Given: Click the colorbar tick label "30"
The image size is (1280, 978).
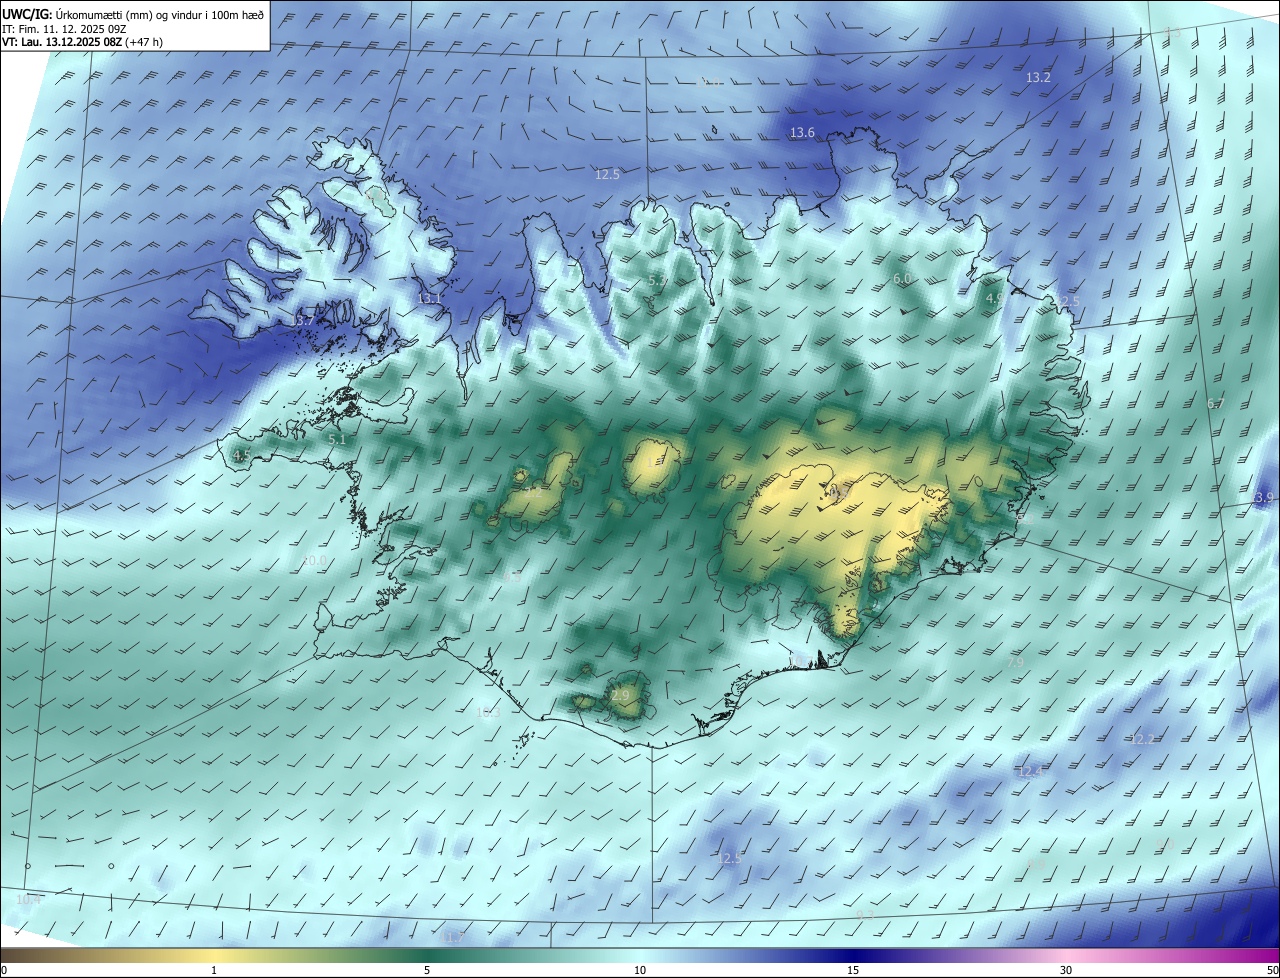Looking at the screenshot, I should pyautogui.click(x=1066, y=970).
